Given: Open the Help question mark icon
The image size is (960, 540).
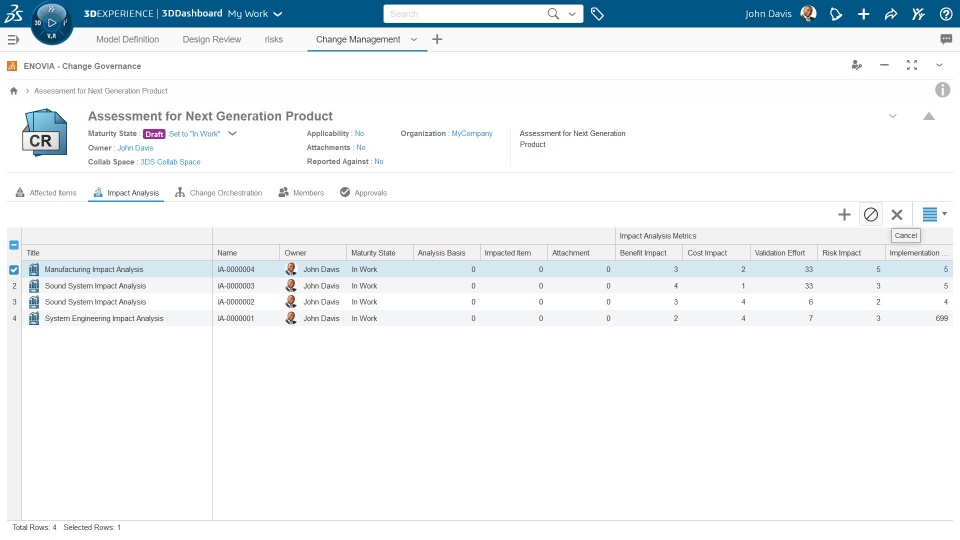Looking at the screenshot, I should pyautogui.click(x=946, y=14).
